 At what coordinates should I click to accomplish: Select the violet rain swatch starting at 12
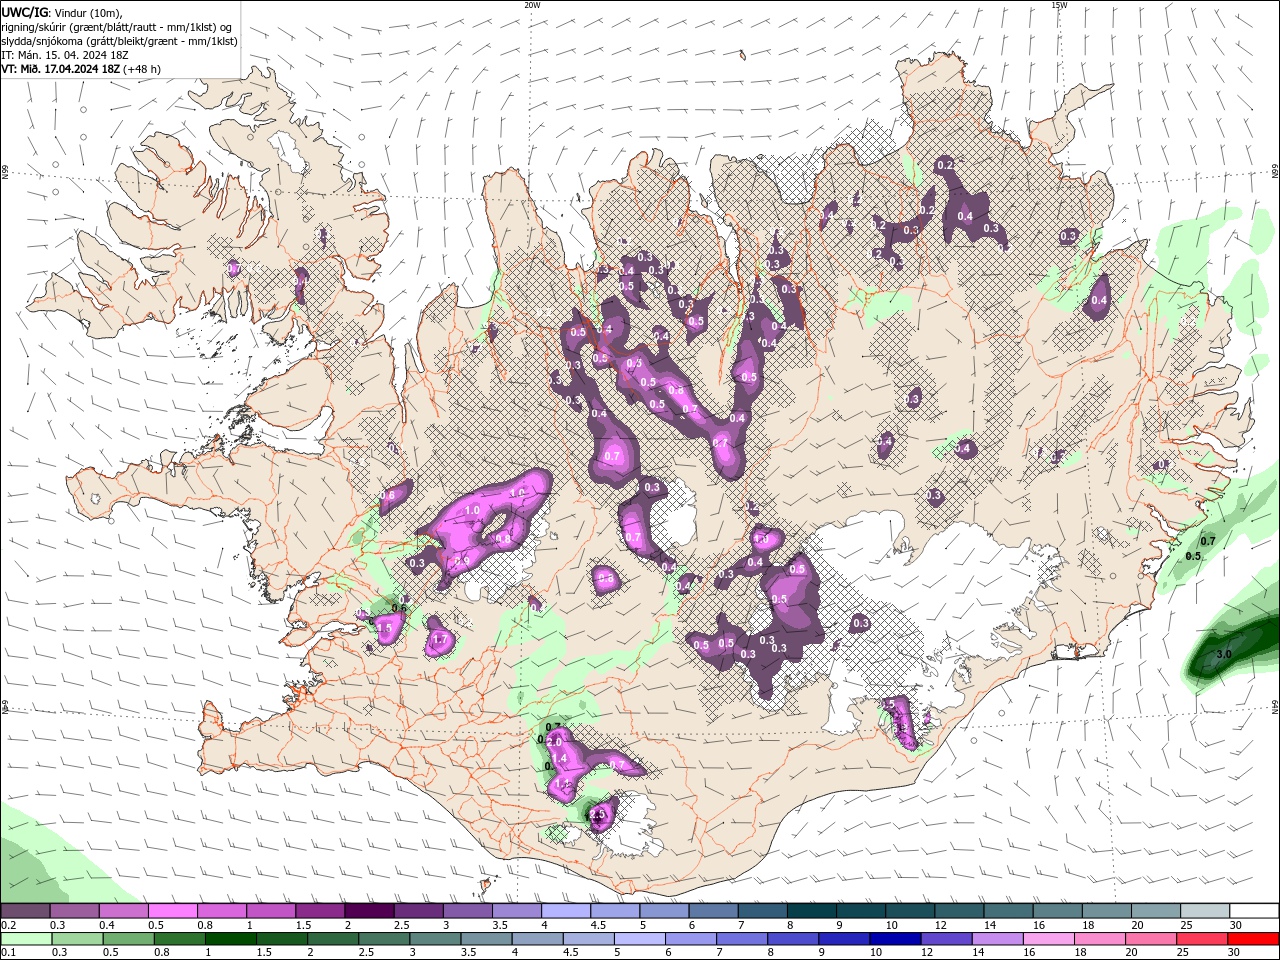coord(945,939)
